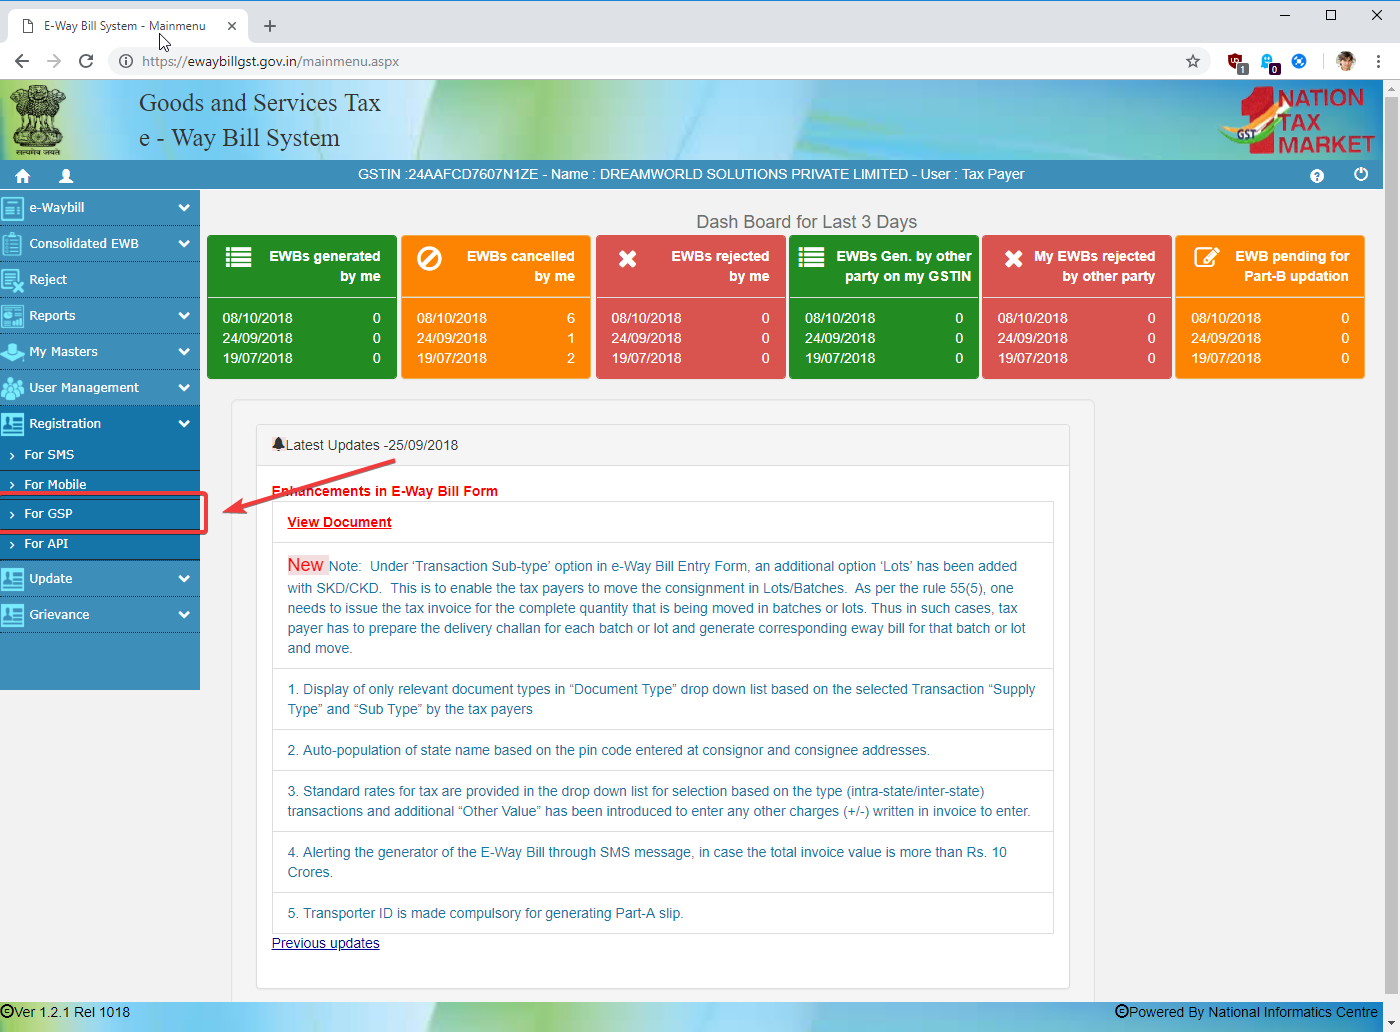Collapse the Registration menu chevron
Image resolution: width=1400 pixels, height=1032 pixels.
(184, 424)
